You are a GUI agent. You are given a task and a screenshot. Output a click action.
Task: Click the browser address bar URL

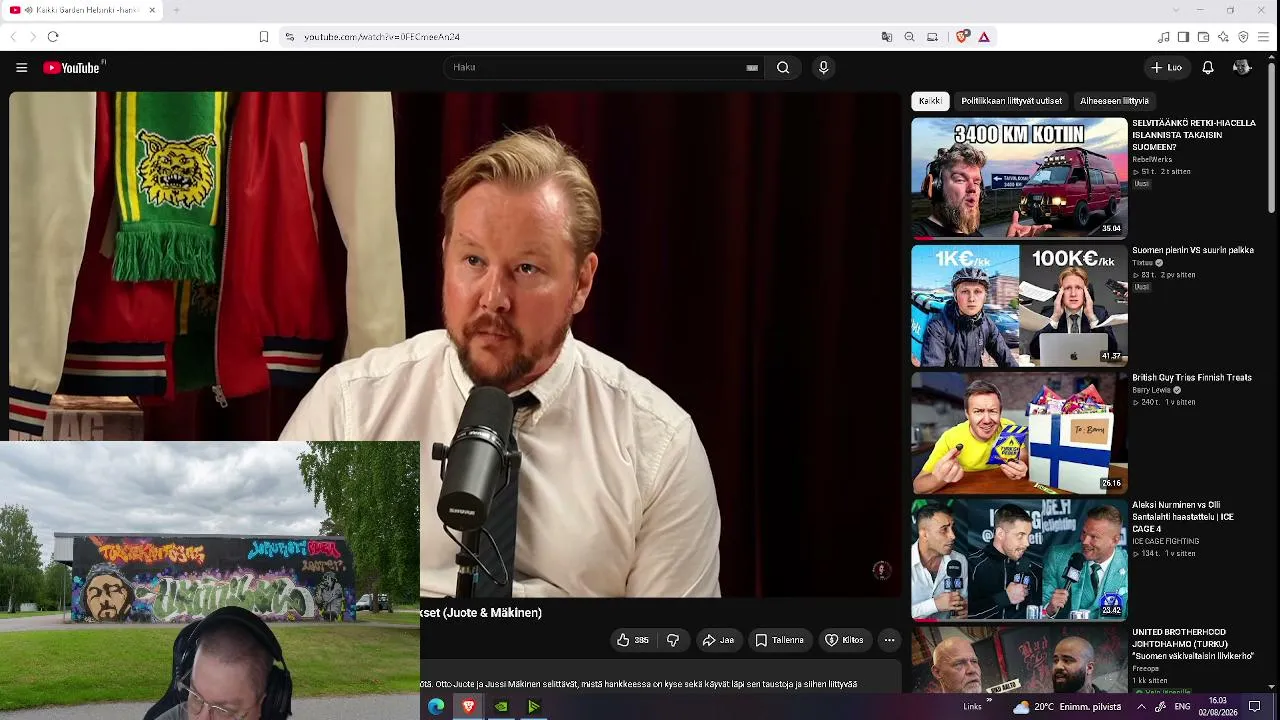[x=382, y=37]
